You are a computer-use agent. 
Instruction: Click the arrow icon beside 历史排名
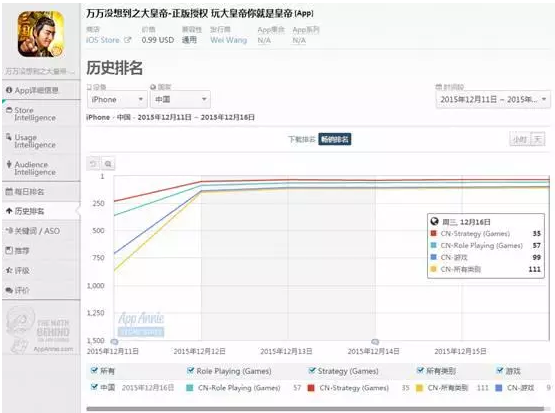(9, 211)
